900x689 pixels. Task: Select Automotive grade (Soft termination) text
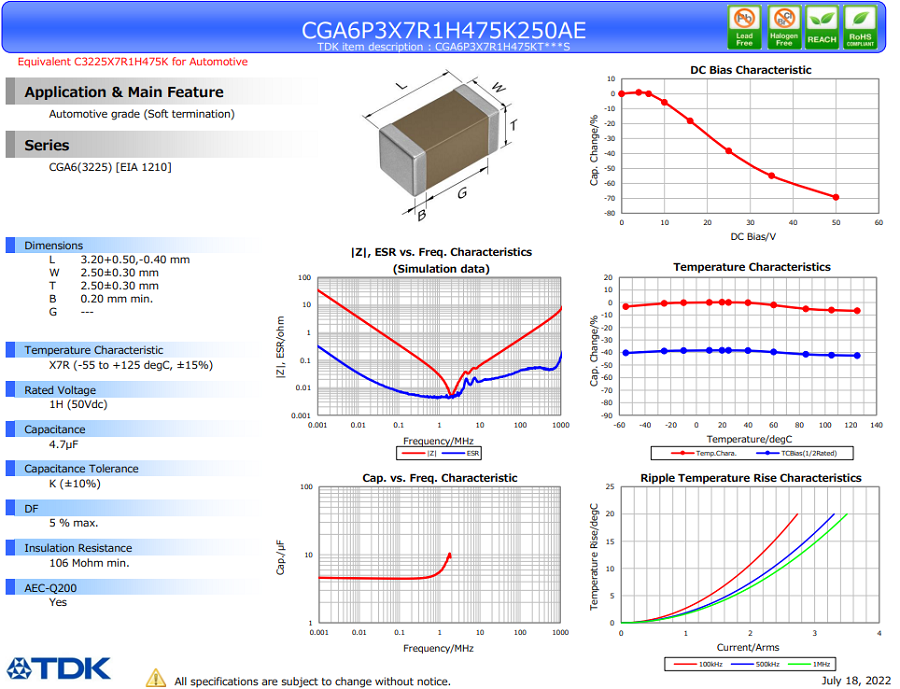coord(142,114)
